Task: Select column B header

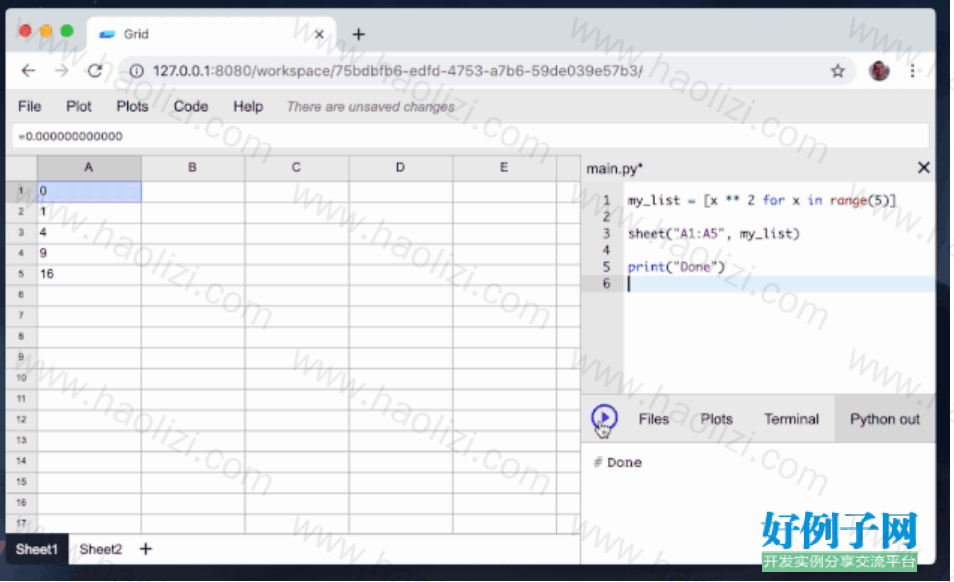Action: [x=193, y=167]
